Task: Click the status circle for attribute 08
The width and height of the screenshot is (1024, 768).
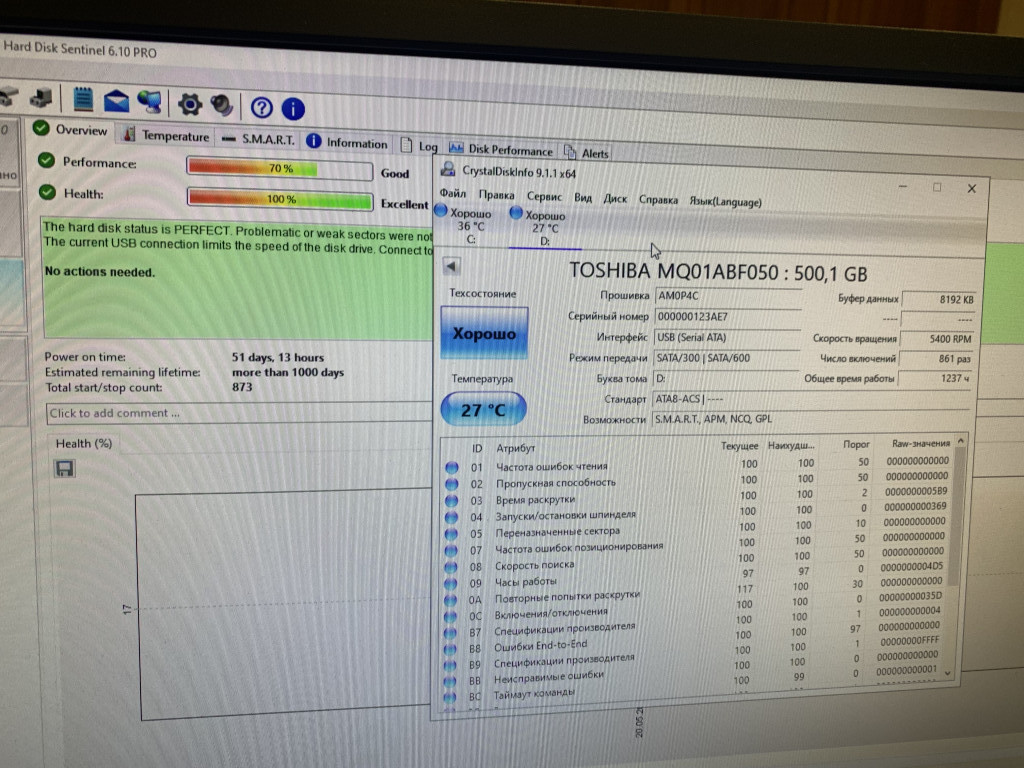Action: (451, 567)
